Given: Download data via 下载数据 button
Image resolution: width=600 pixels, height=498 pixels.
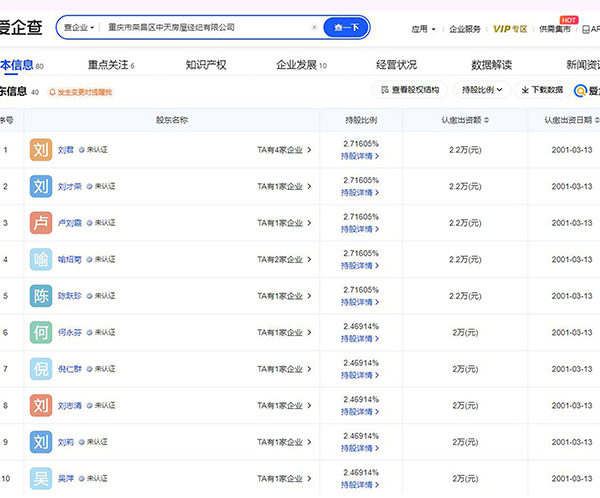Looking at the screenshot, I should (x=541, y=90).
